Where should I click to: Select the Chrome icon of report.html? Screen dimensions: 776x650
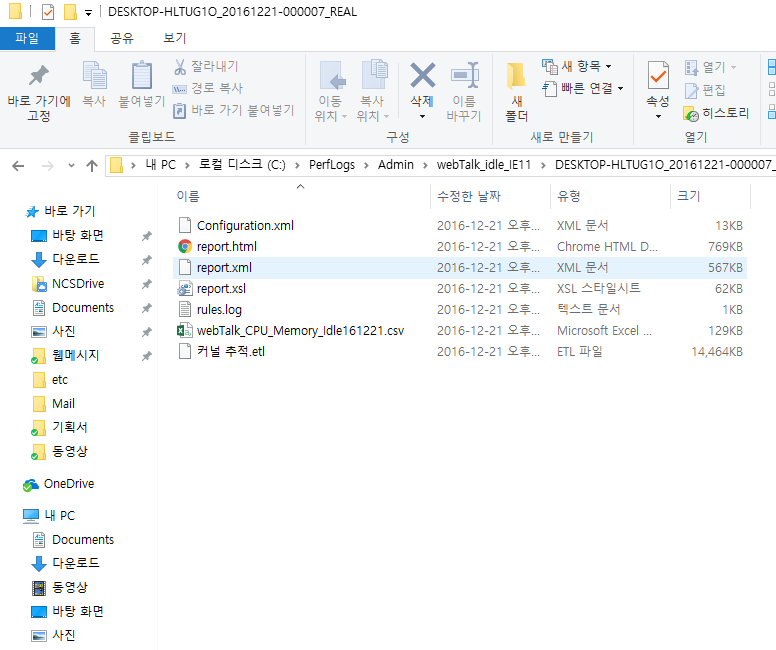coord(185,247)
